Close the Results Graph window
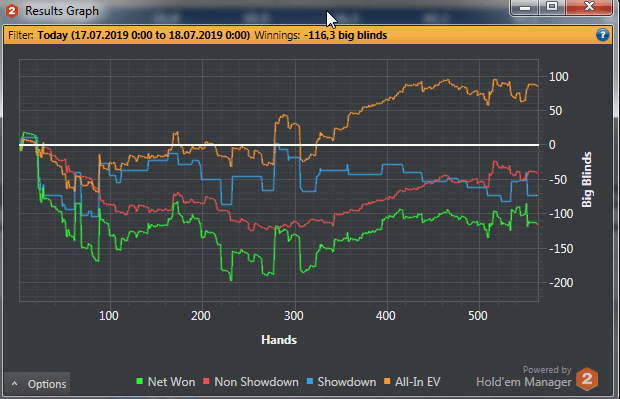The height and width of the screenshot is (399, 620). pyautogui.click(x=589, y=7)
